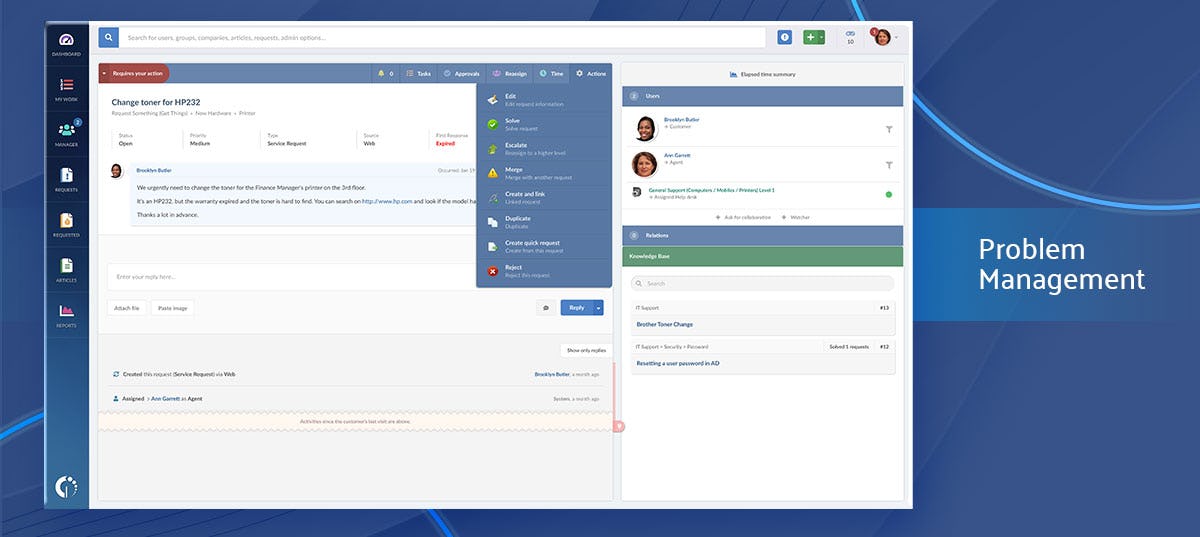Viewport: 1200px width, 537px height.
Task: Click the blue info icon in top bar
Action: [785, 37]
